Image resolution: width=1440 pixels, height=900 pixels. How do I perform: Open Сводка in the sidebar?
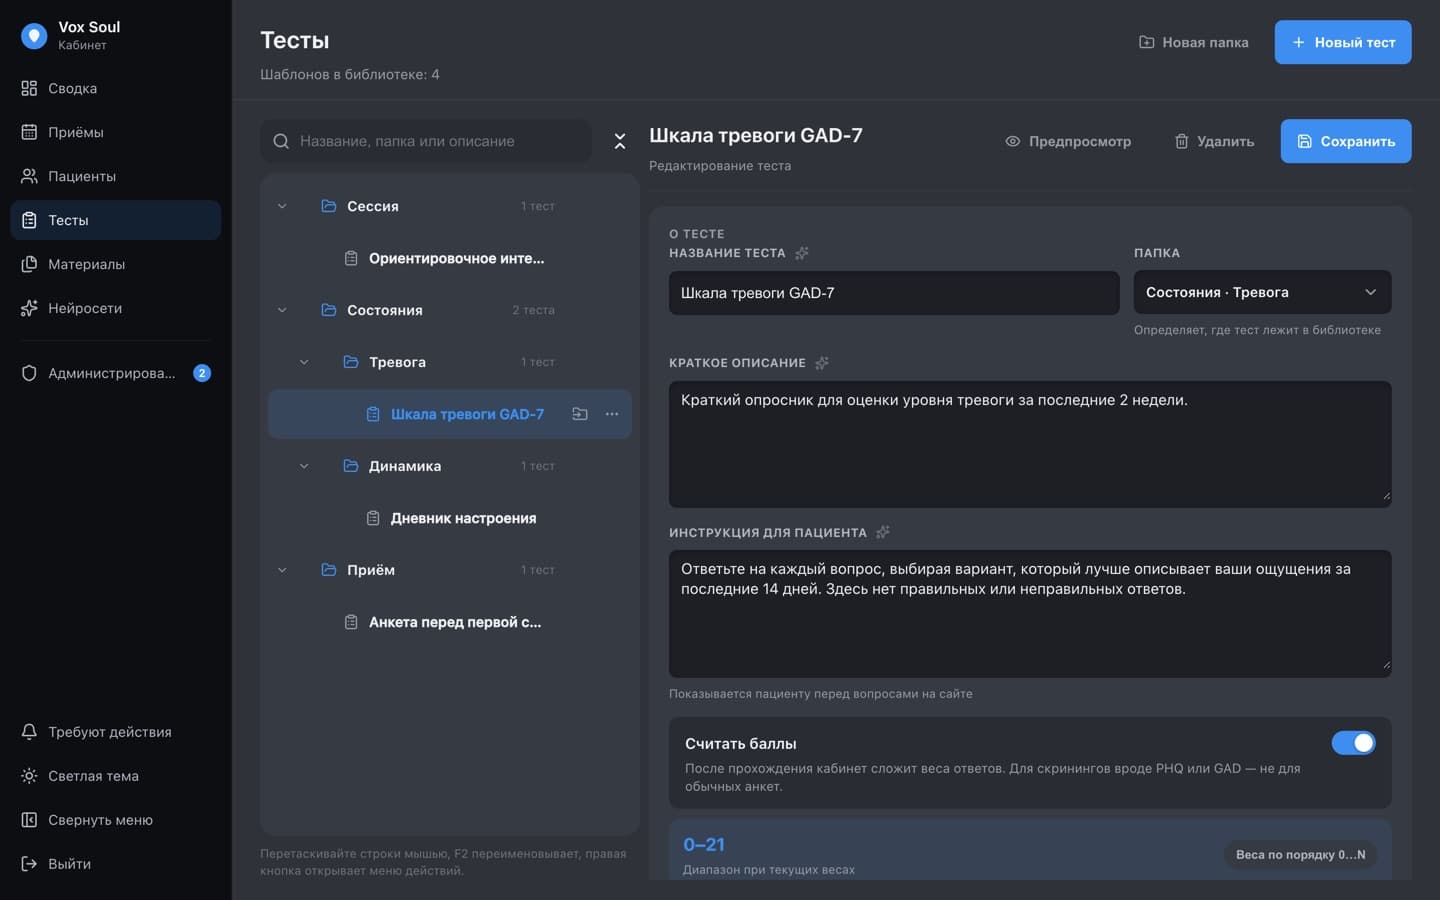pyautogui.click(x=116, y=88)
